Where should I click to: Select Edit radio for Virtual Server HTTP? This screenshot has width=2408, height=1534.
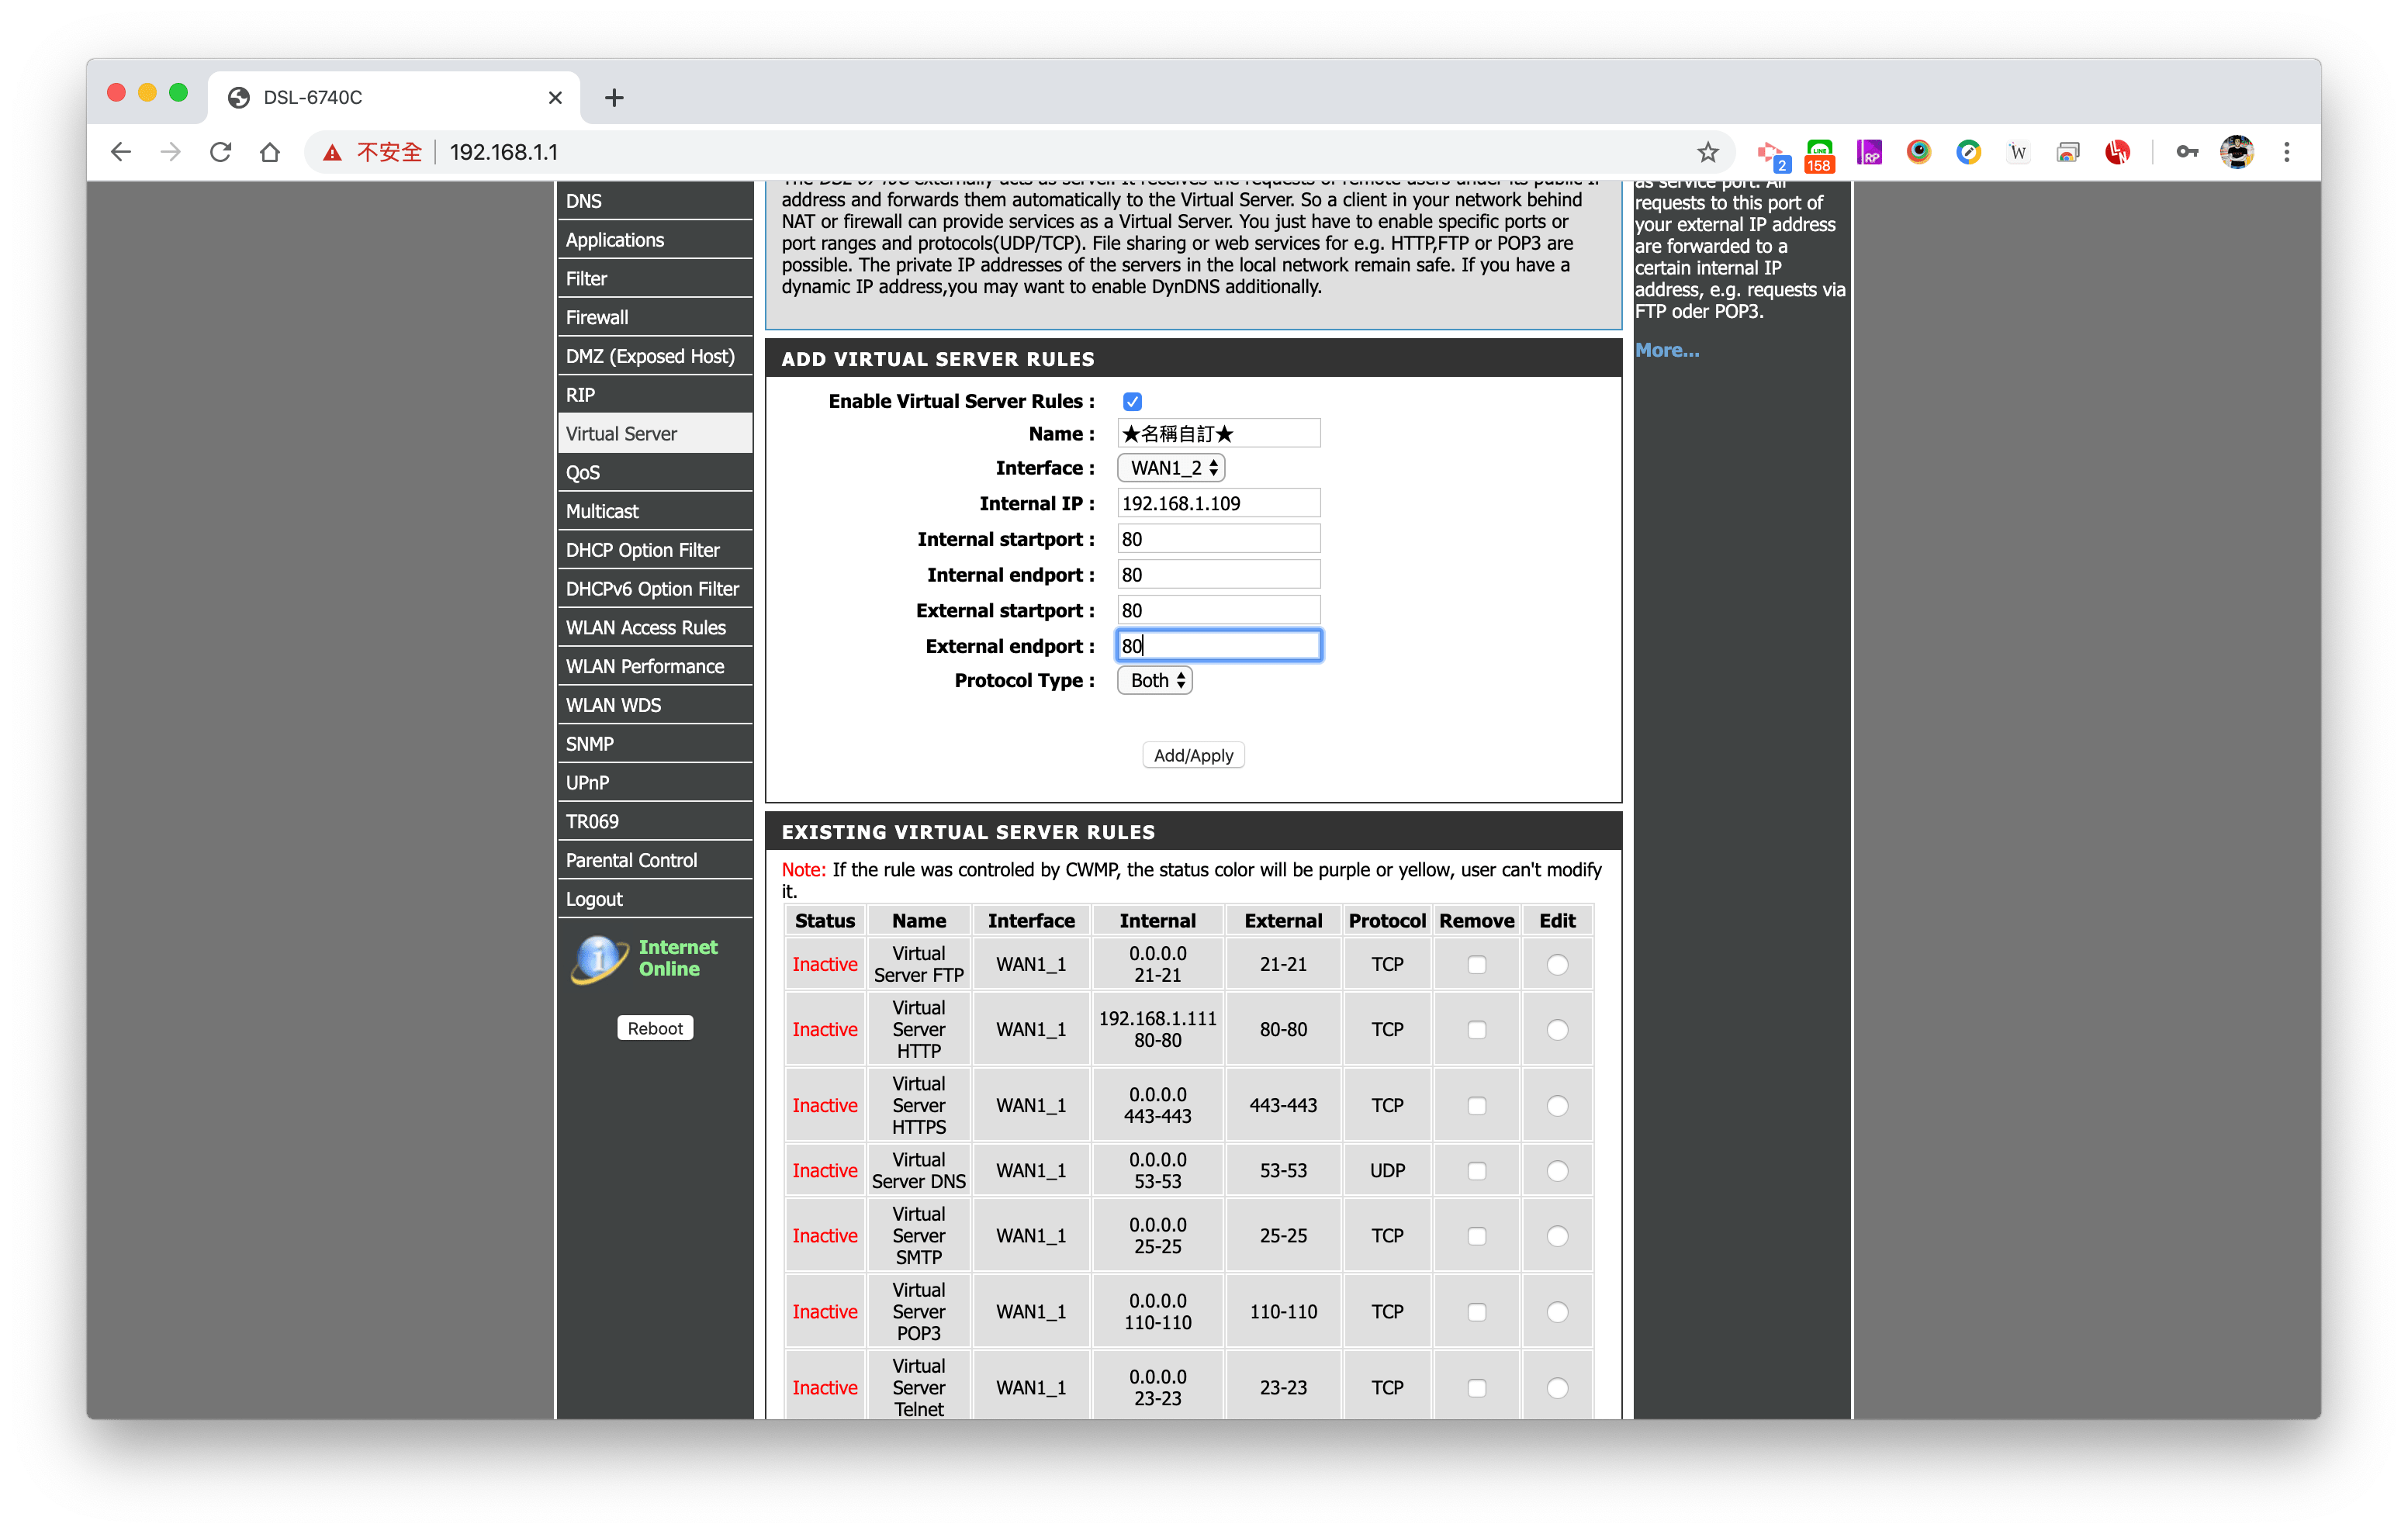point(1557,1029)
